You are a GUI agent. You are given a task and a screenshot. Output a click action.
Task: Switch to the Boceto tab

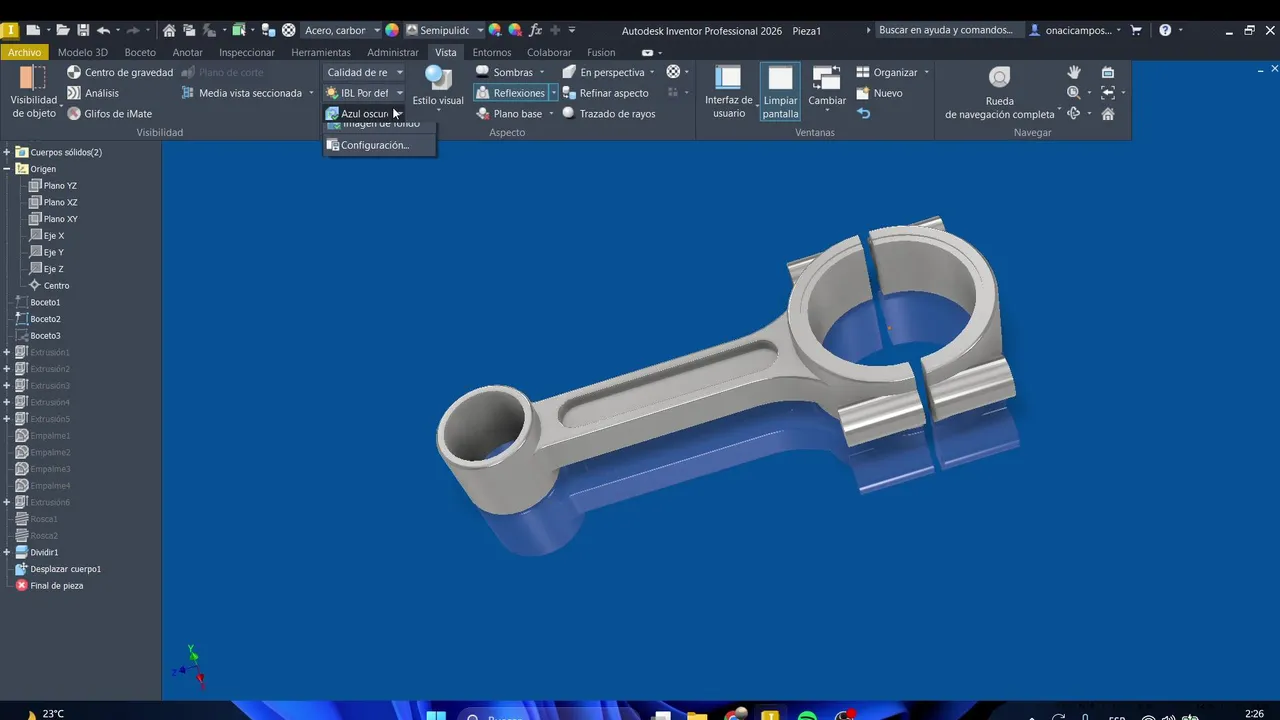tap(140, 52)
